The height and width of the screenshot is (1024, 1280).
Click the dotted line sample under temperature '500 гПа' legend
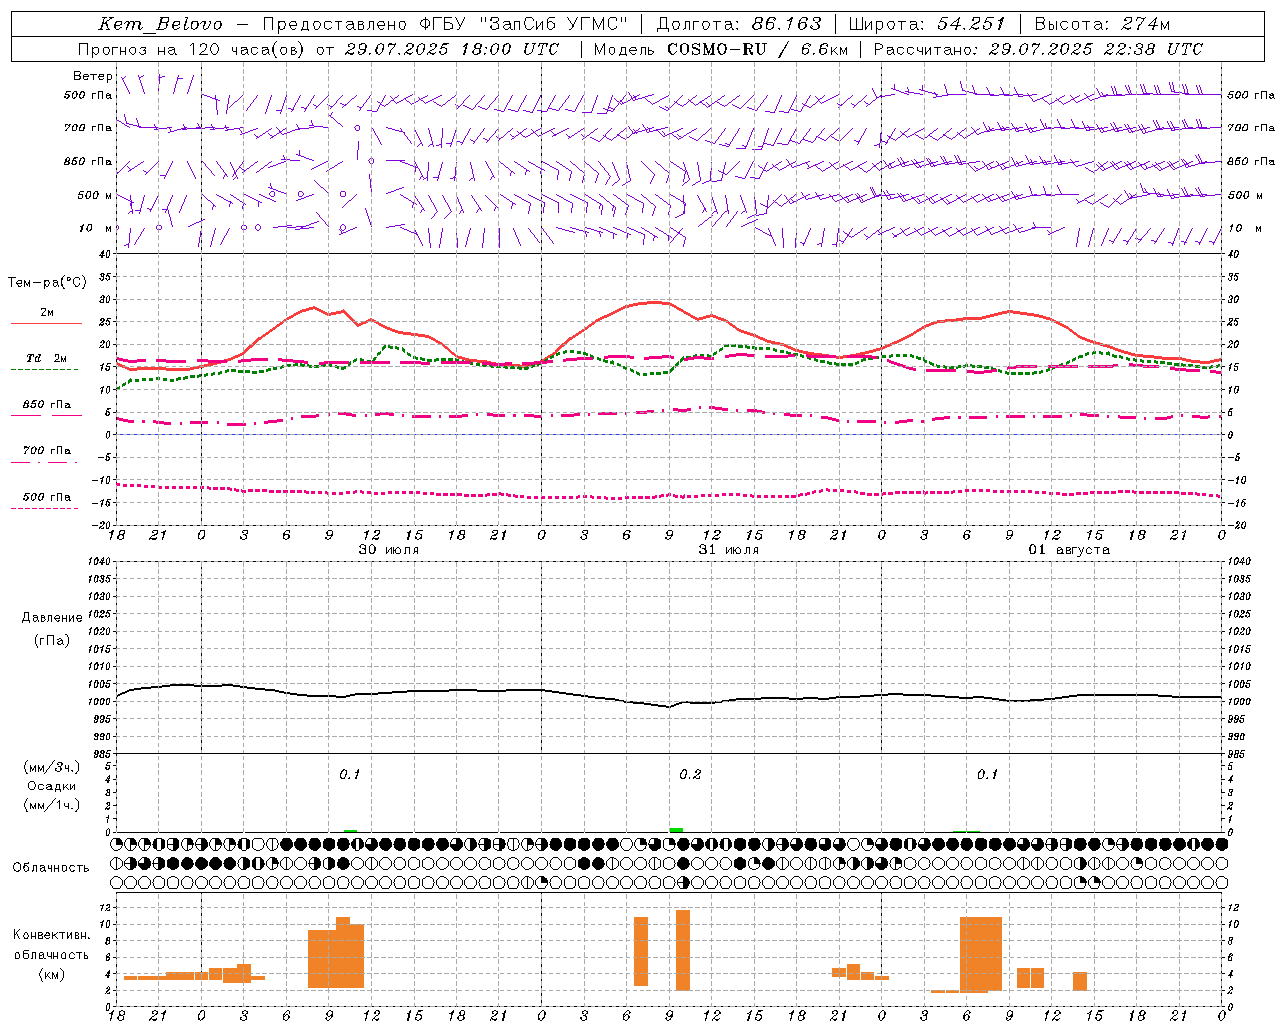point(44,509)
